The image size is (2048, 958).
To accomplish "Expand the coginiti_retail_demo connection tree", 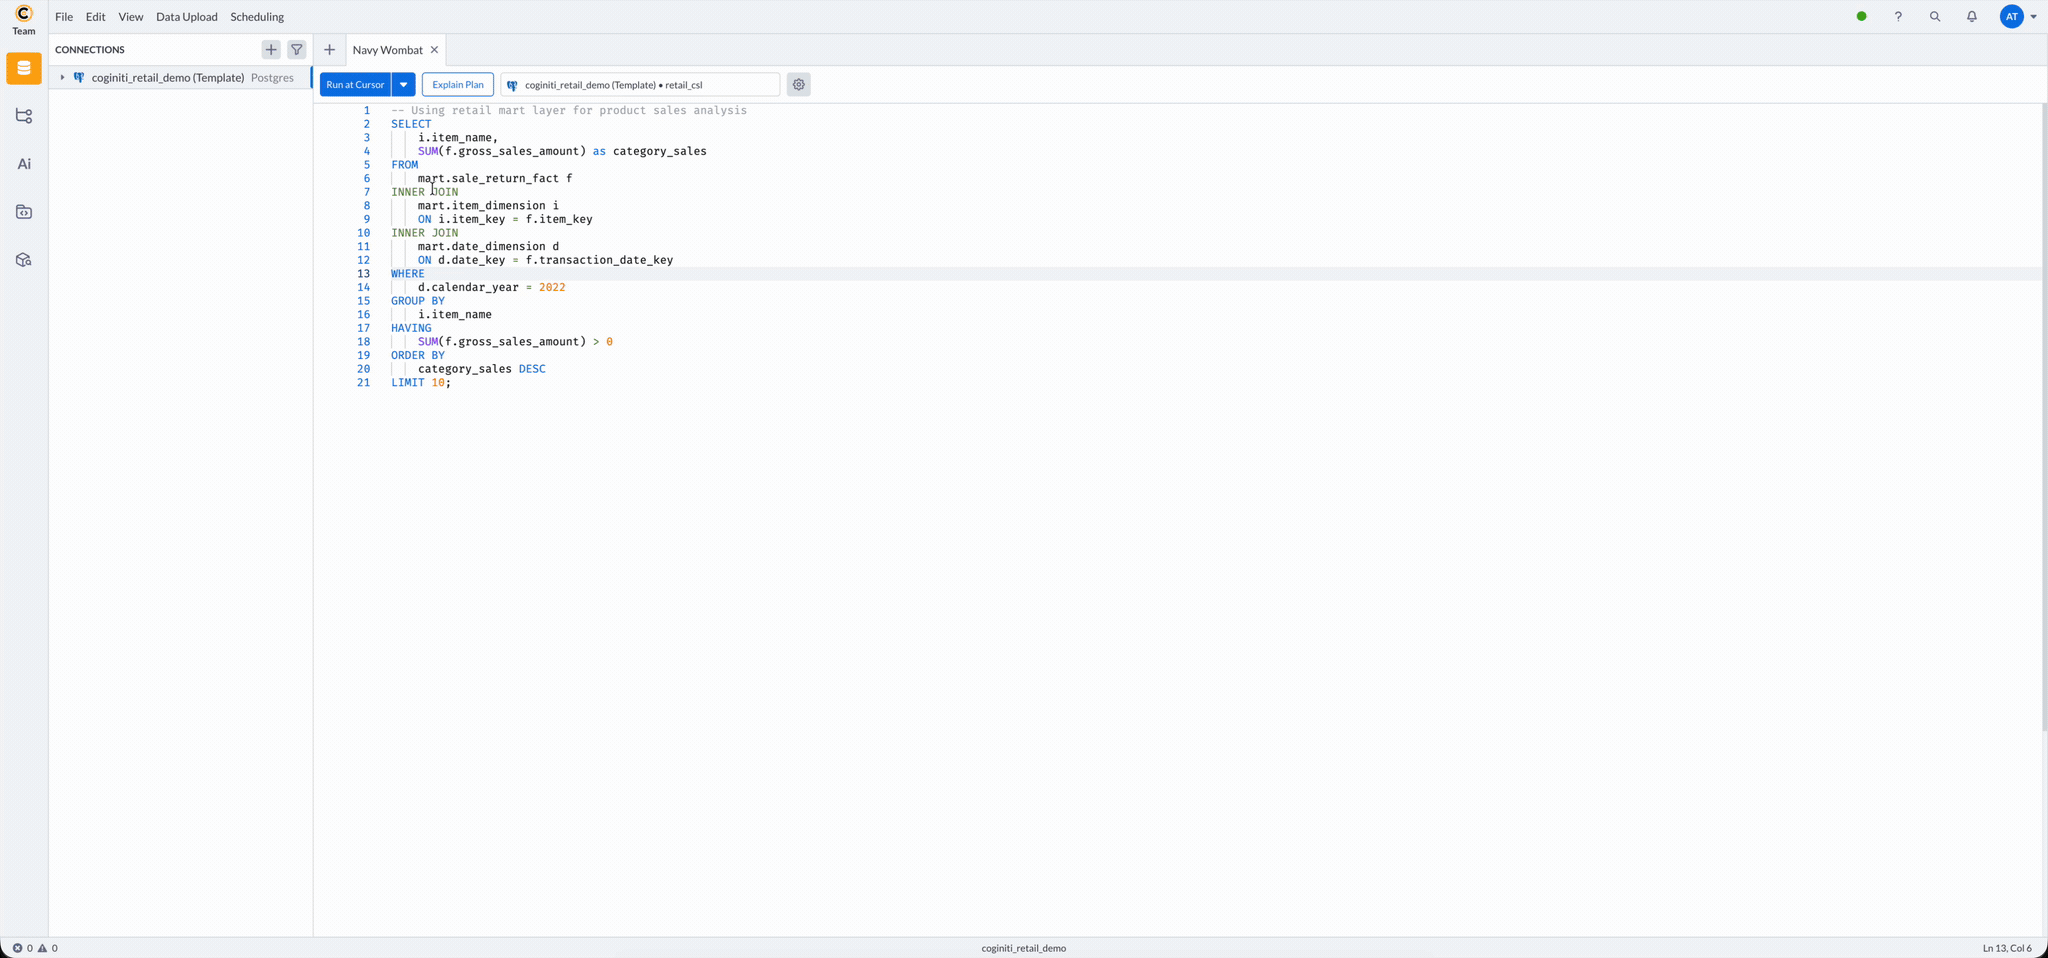I will (62, 78).
